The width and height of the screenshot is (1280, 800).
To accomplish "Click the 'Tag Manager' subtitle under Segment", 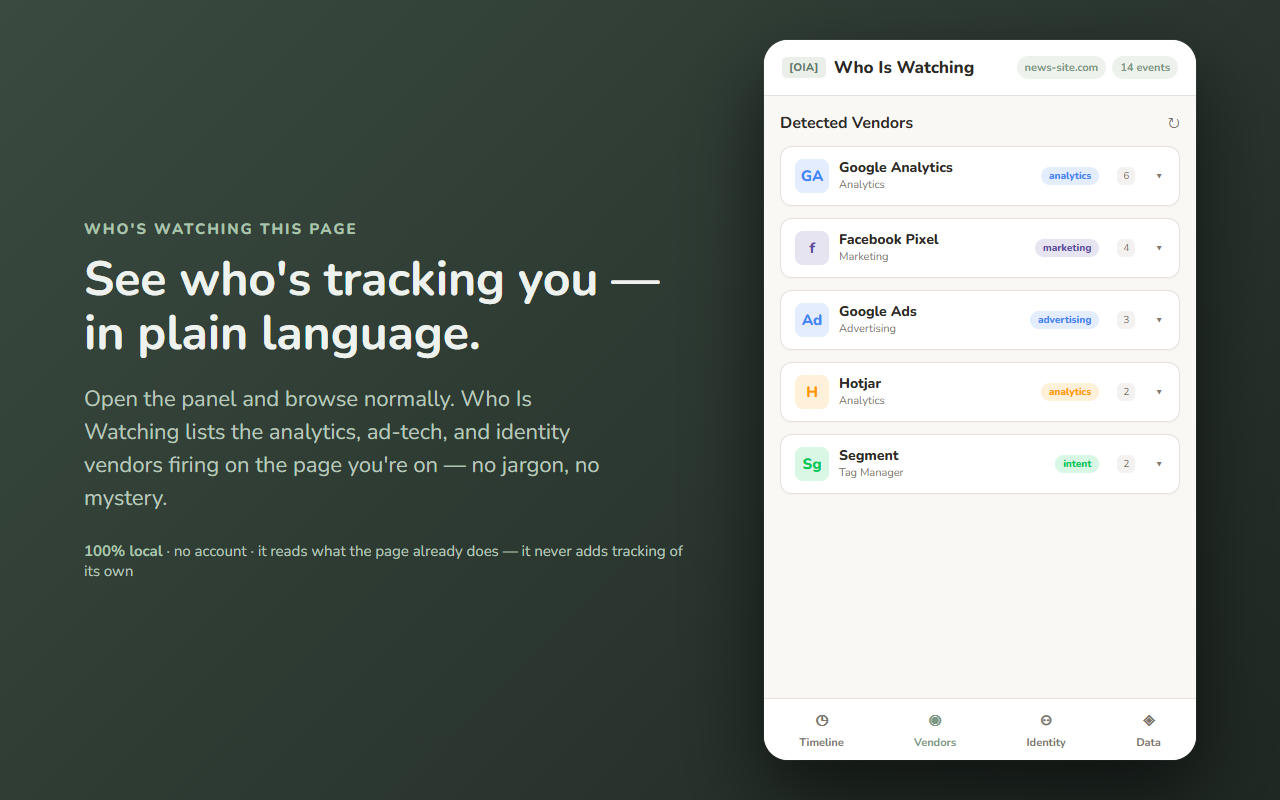I will 871,473.
